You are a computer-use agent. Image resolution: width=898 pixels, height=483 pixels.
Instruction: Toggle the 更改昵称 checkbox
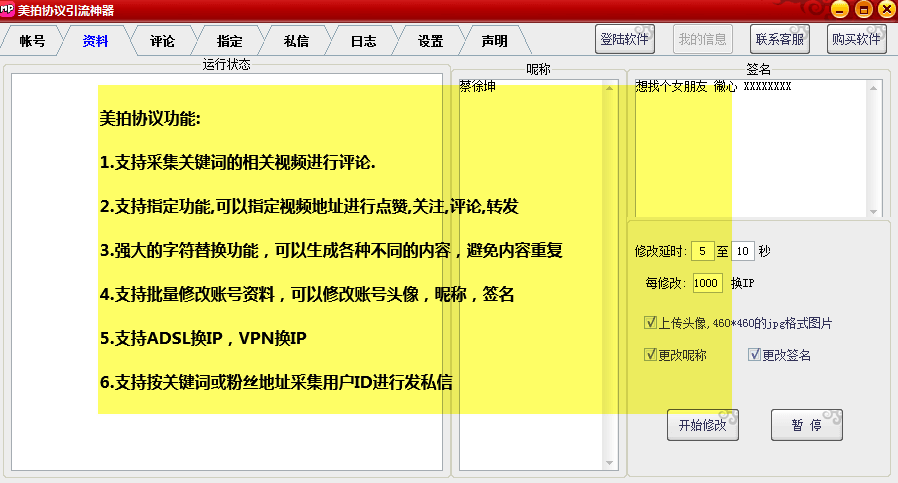point(650,355)
